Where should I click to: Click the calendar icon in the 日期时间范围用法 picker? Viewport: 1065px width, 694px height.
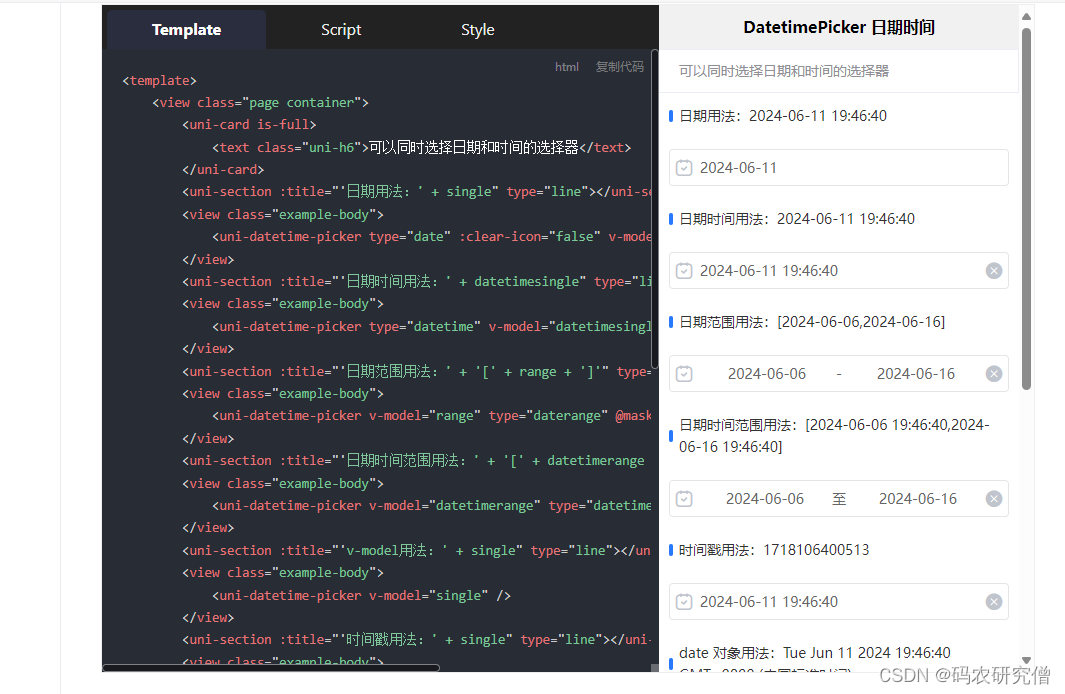684,498
